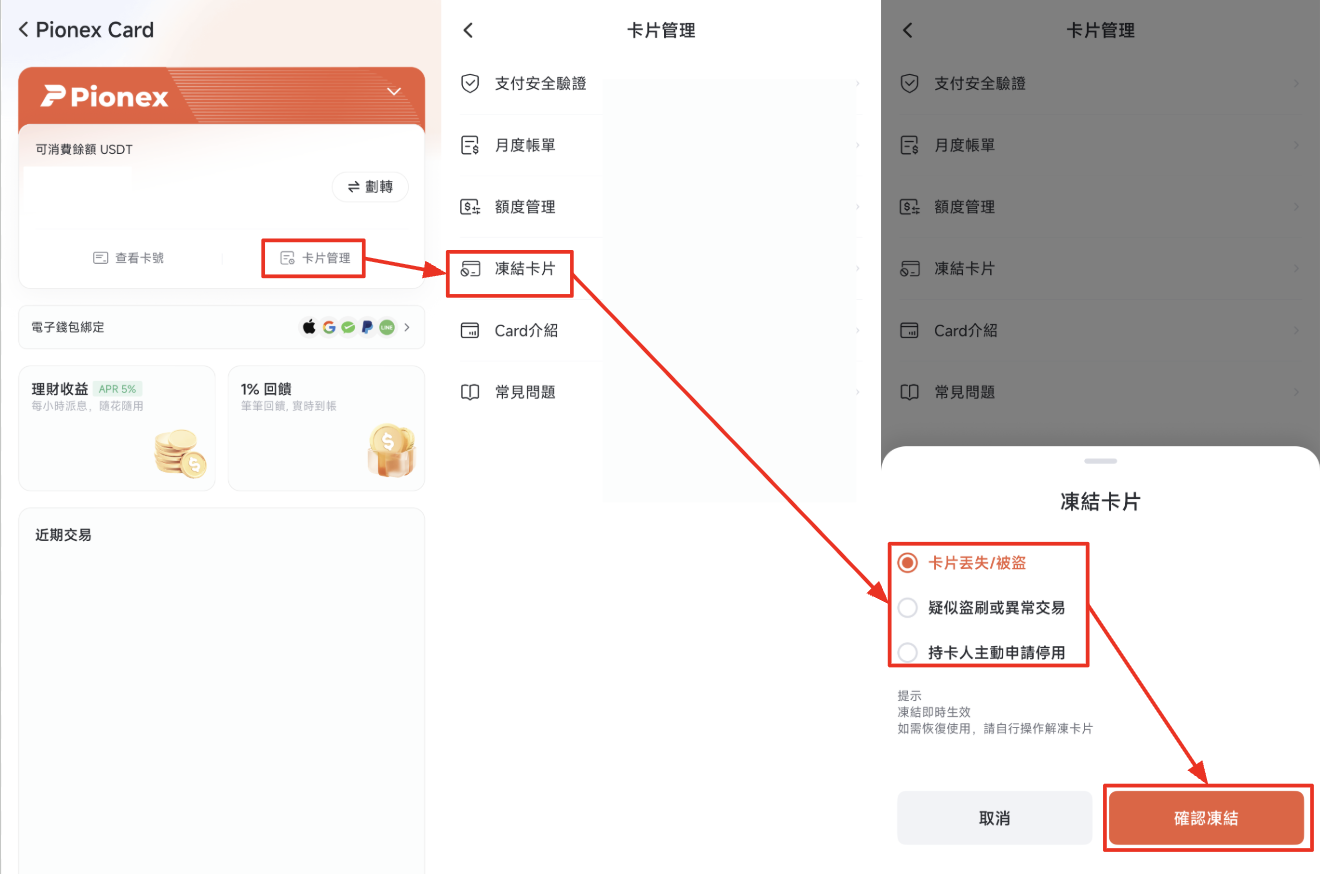
Task: Click the 近期交易 heading
Action: pos(63,535)
